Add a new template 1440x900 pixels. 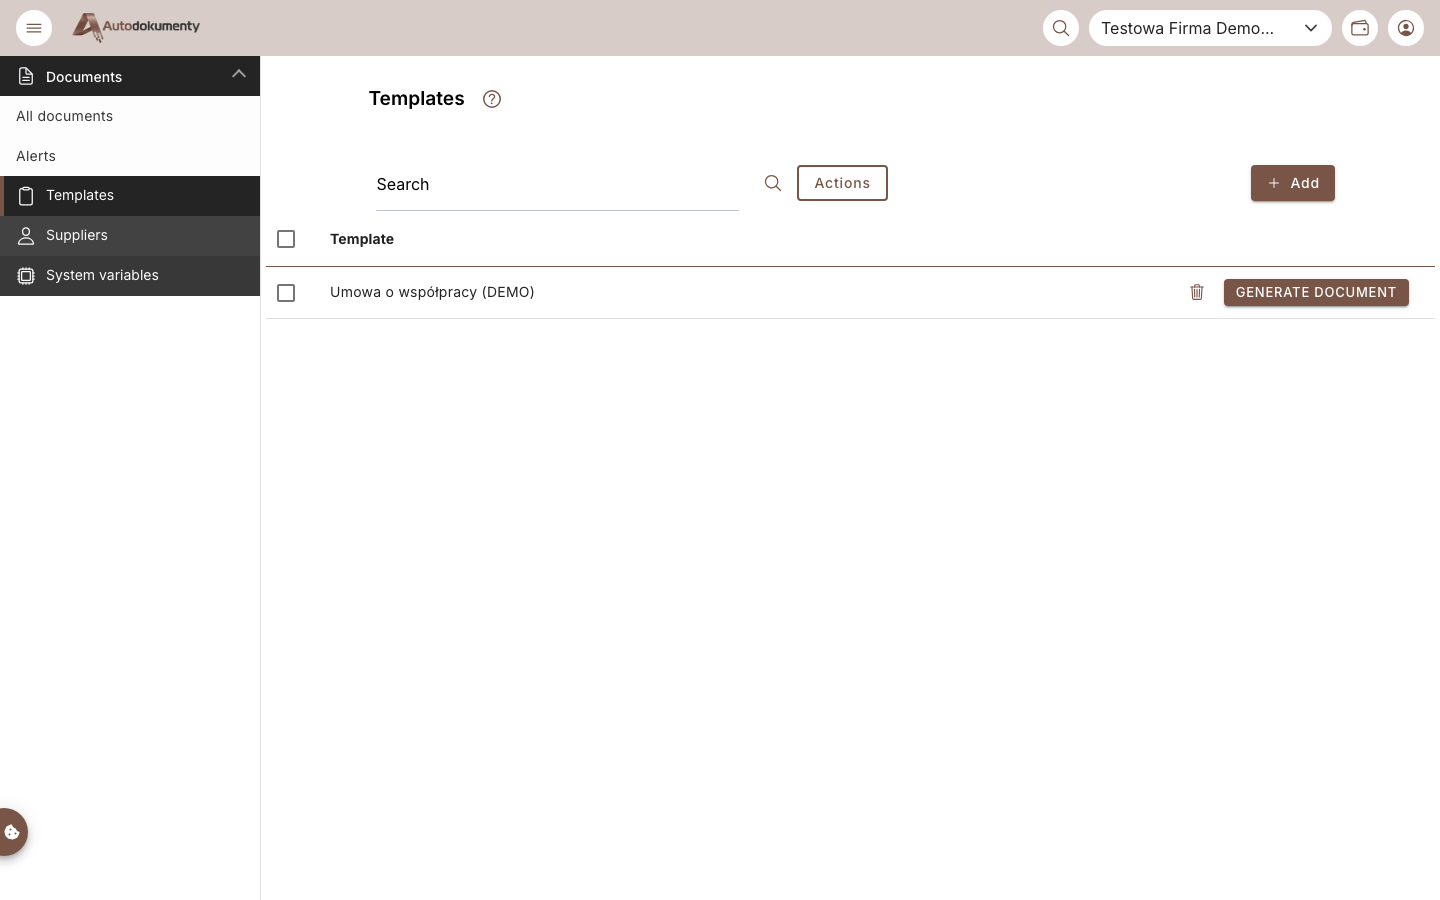(1293, 183)
